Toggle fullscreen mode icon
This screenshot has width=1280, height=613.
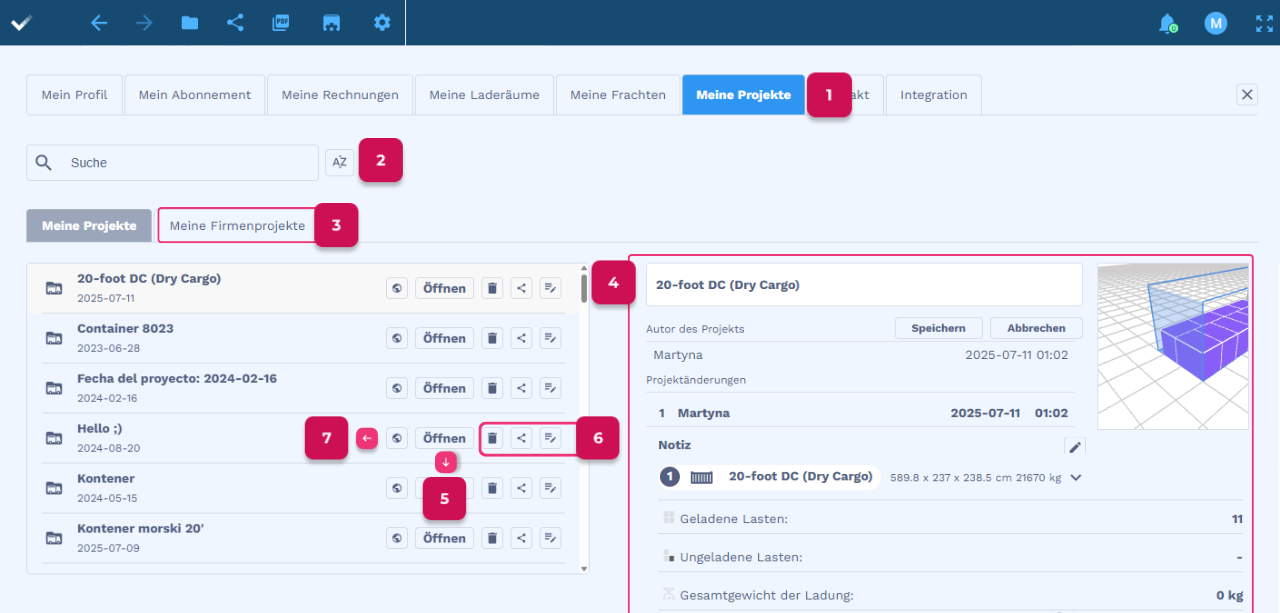coord(1264,23)
